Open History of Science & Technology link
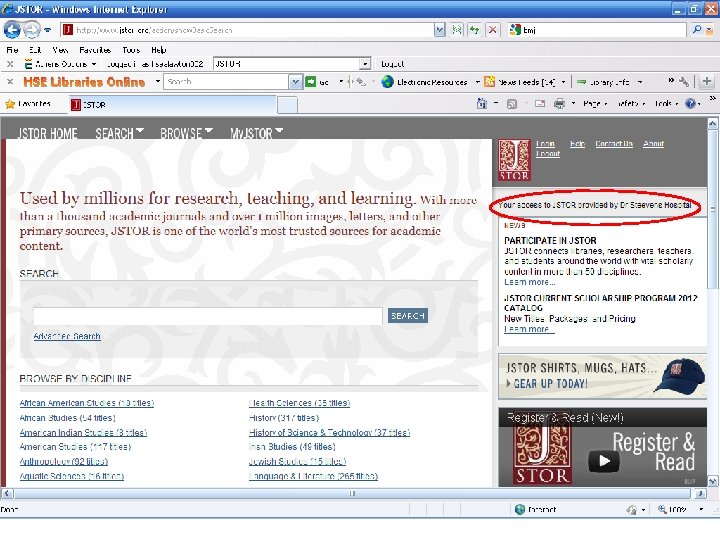The width and height of the screenshot is (720, 540). [x=329, y=432]
